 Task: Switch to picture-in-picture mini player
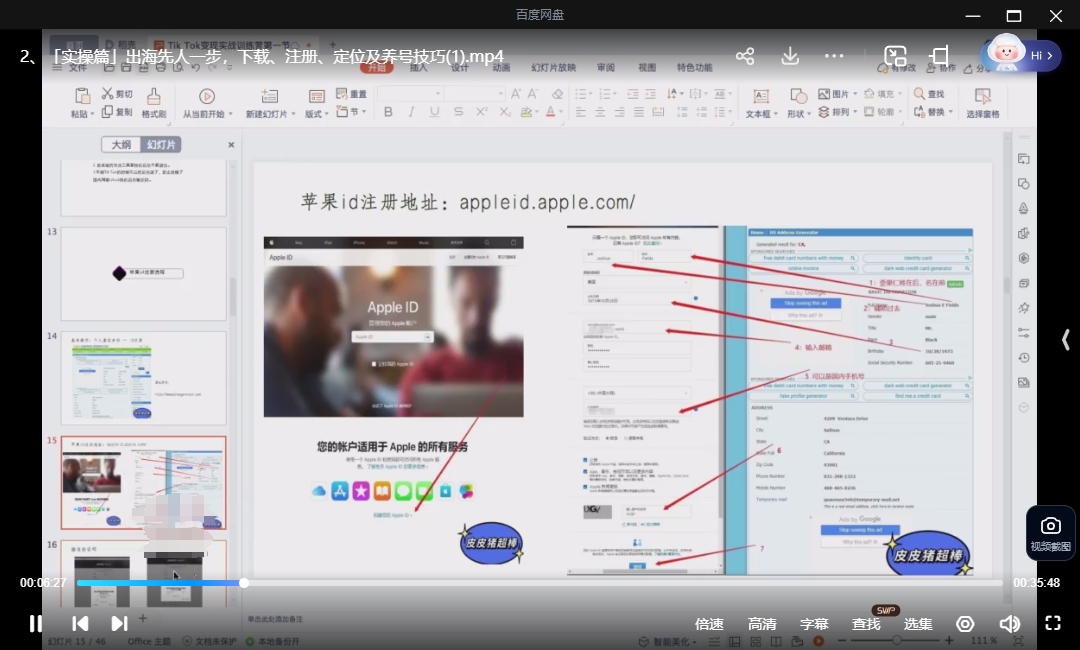[x=895, y=56]
